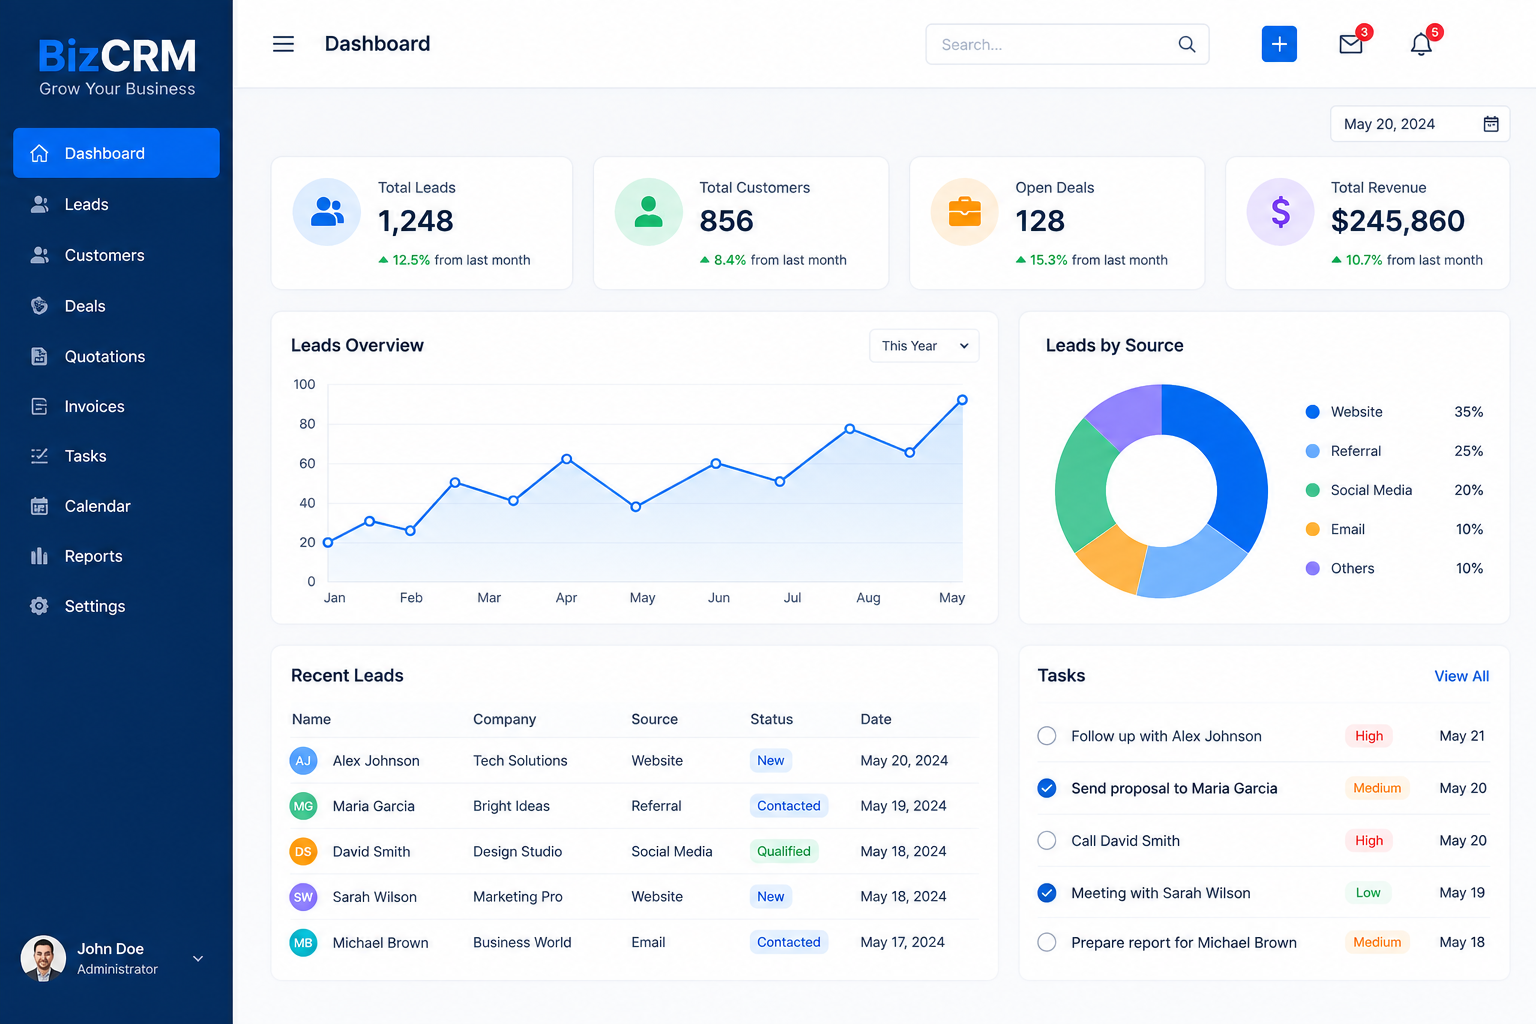Click the Settings gear icon
The width and height of the screenshot is (1536, 1024).
pos(39,606)
